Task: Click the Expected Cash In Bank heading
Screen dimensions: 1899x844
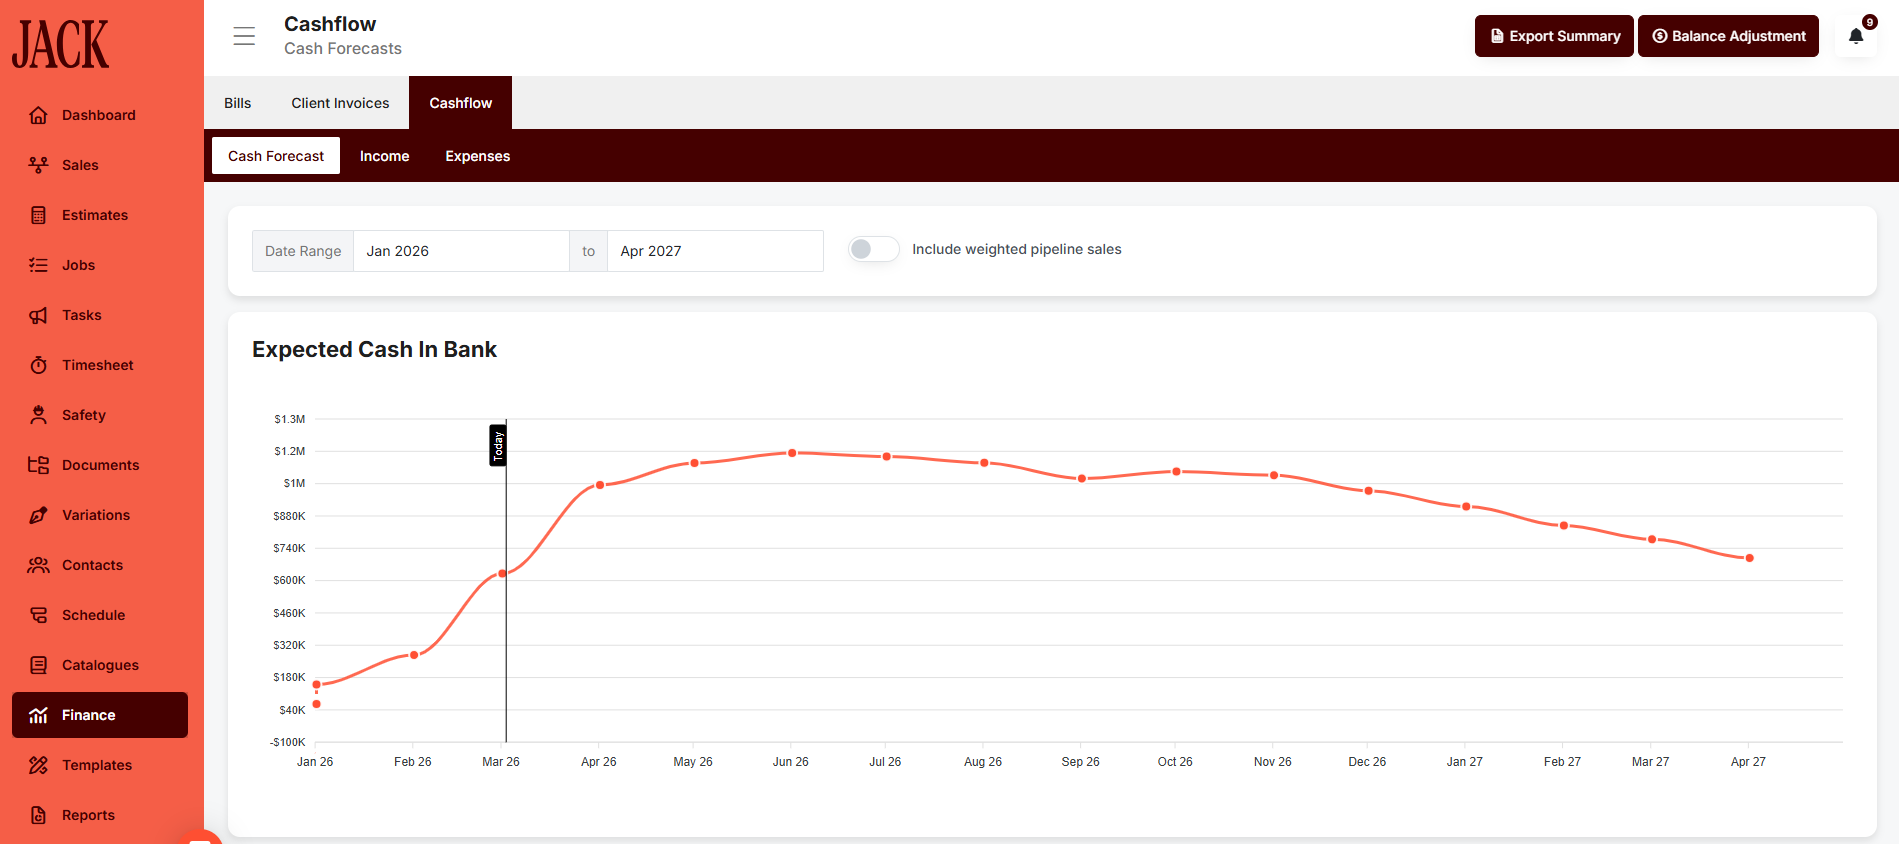Action: tap(374, 349)
